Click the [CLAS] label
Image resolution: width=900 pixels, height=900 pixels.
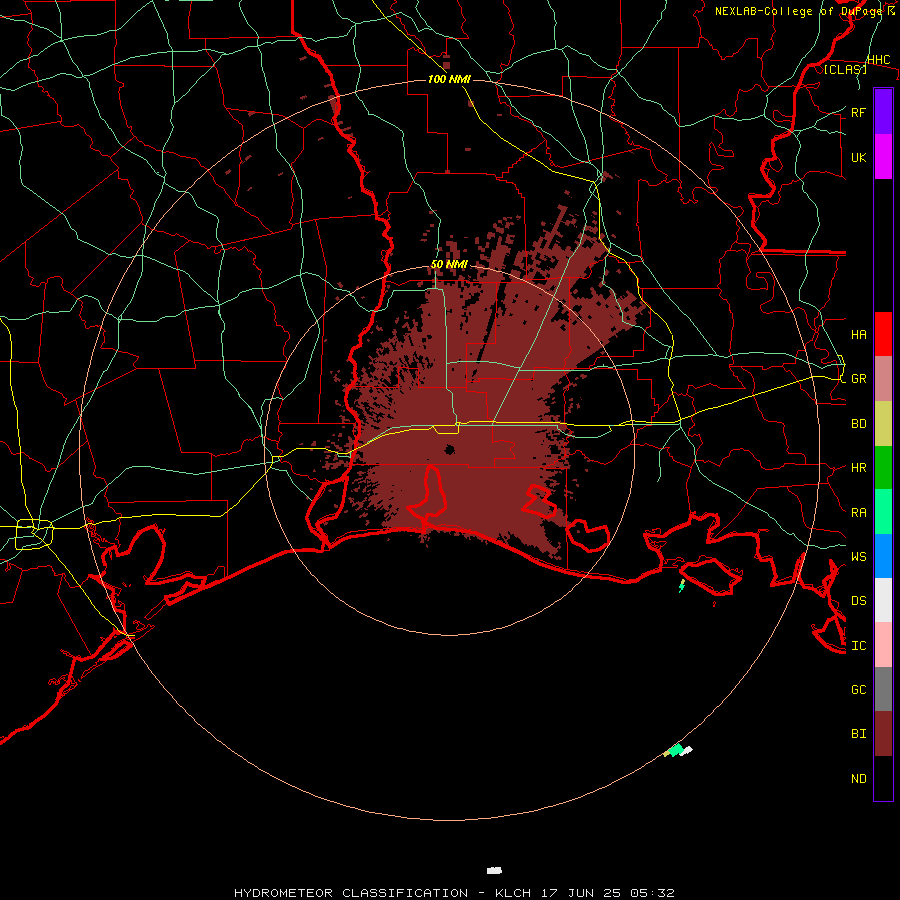(845, 69)
